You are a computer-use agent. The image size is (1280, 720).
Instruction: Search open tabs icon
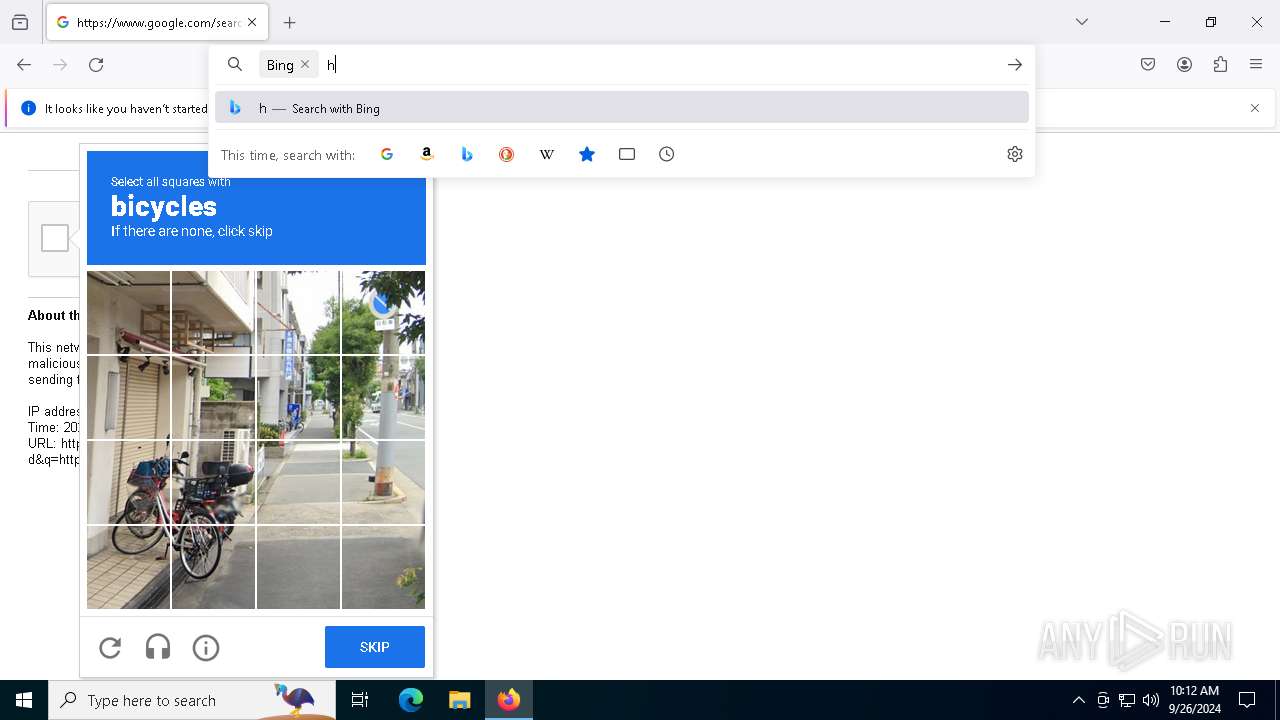[x=627, y=154]
